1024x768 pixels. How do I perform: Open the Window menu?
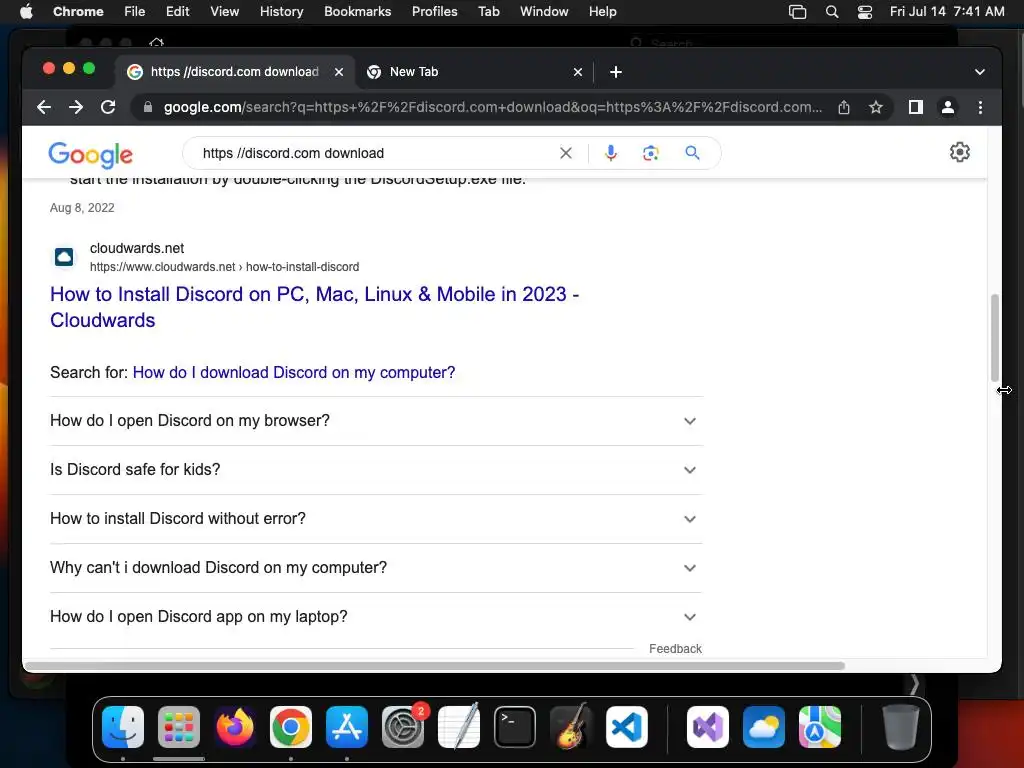544,12
